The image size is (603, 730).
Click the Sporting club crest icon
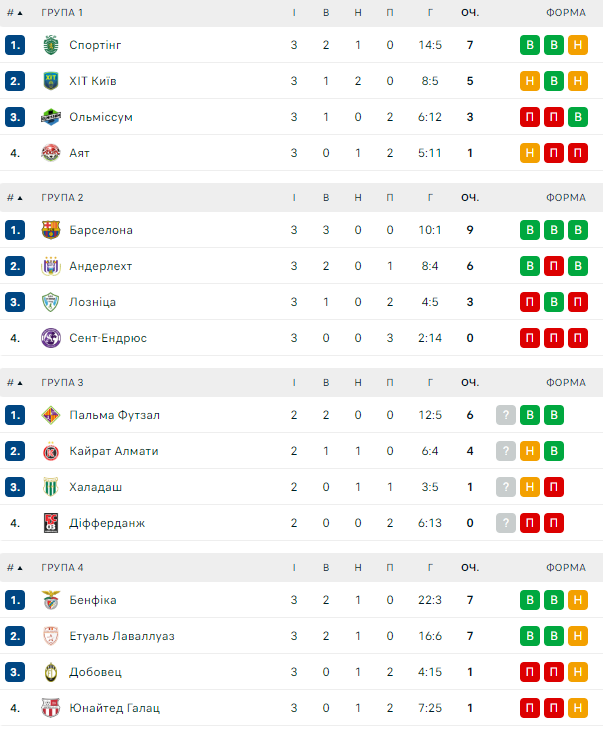pos(51,45)
